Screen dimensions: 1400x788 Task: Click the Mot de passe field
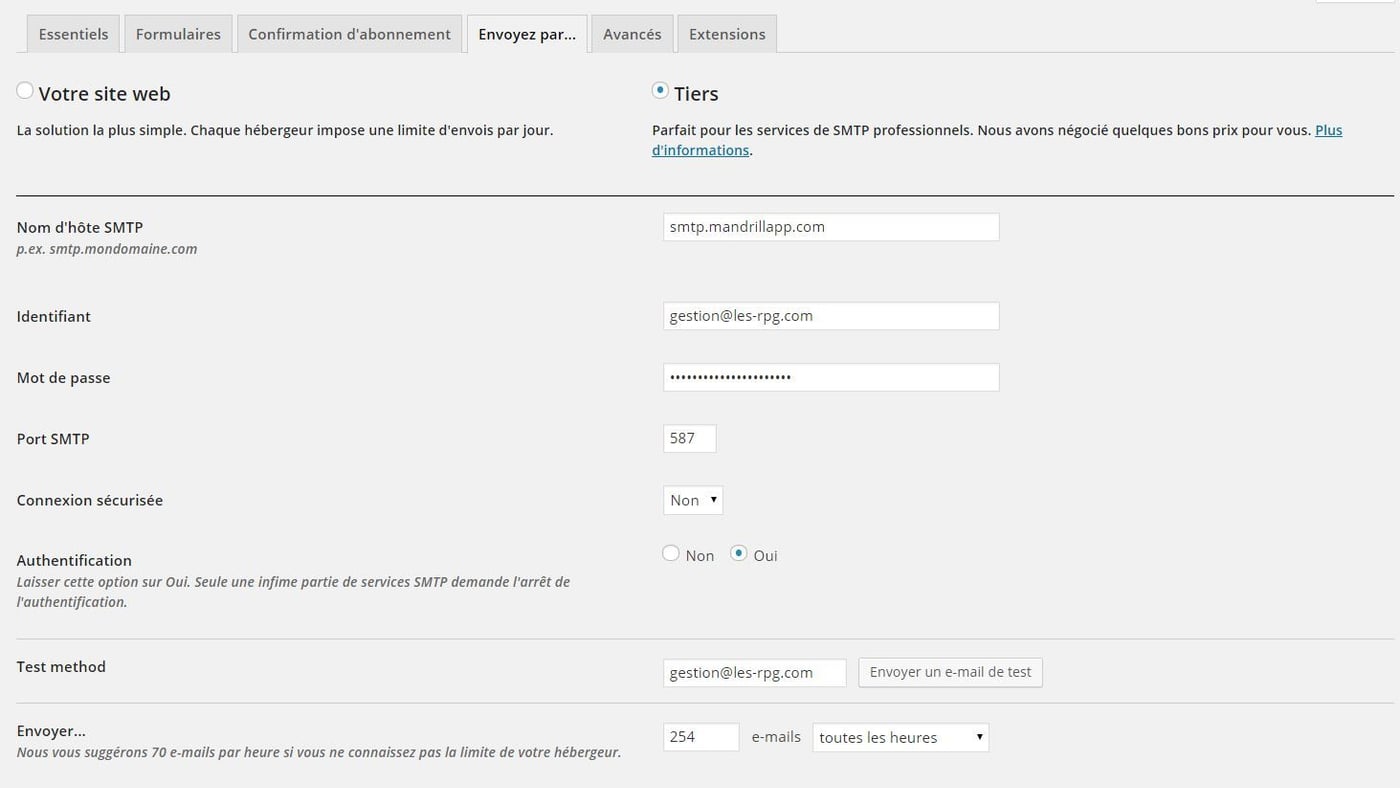(x=830, y=377)
